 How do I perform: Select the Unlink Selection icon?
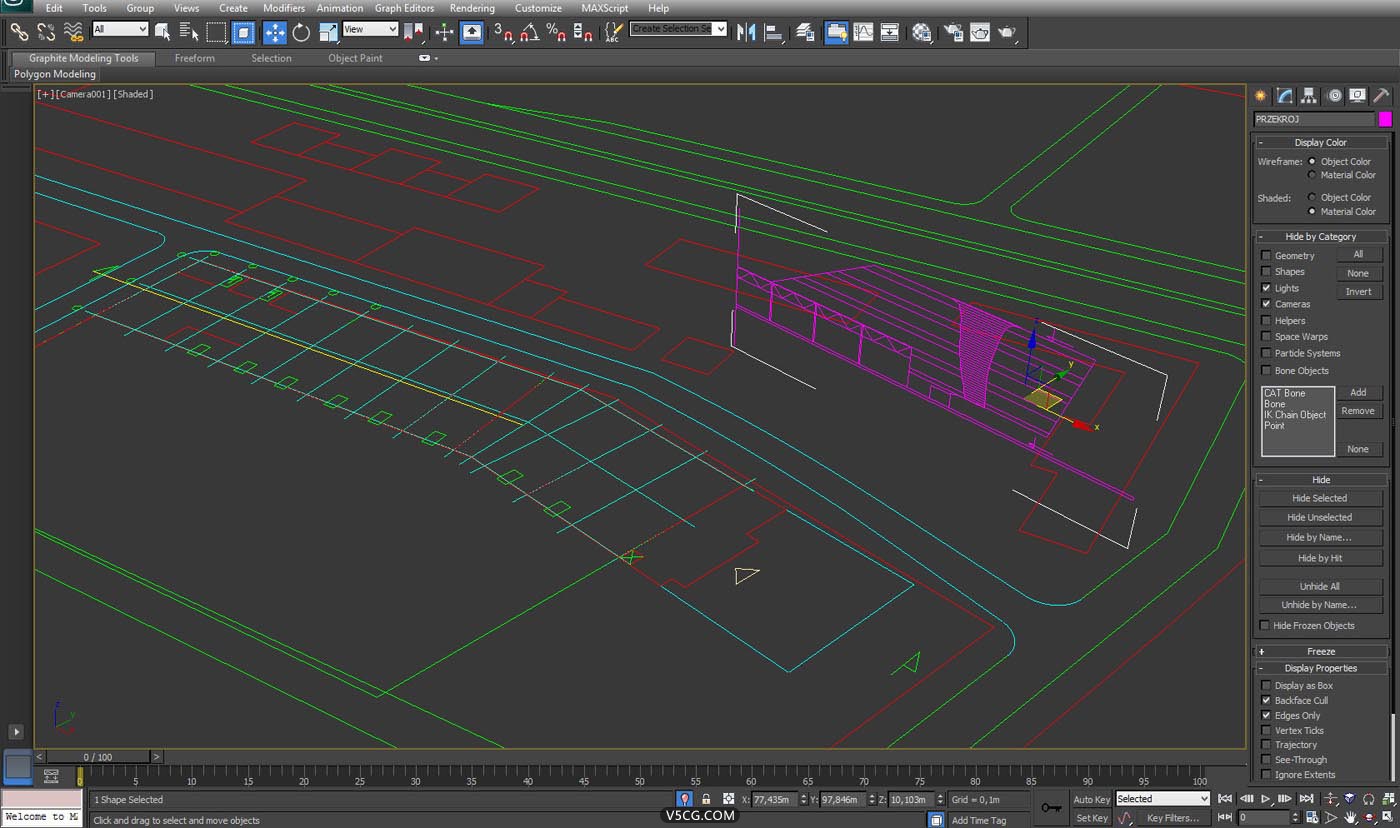(x=46, y=32)
